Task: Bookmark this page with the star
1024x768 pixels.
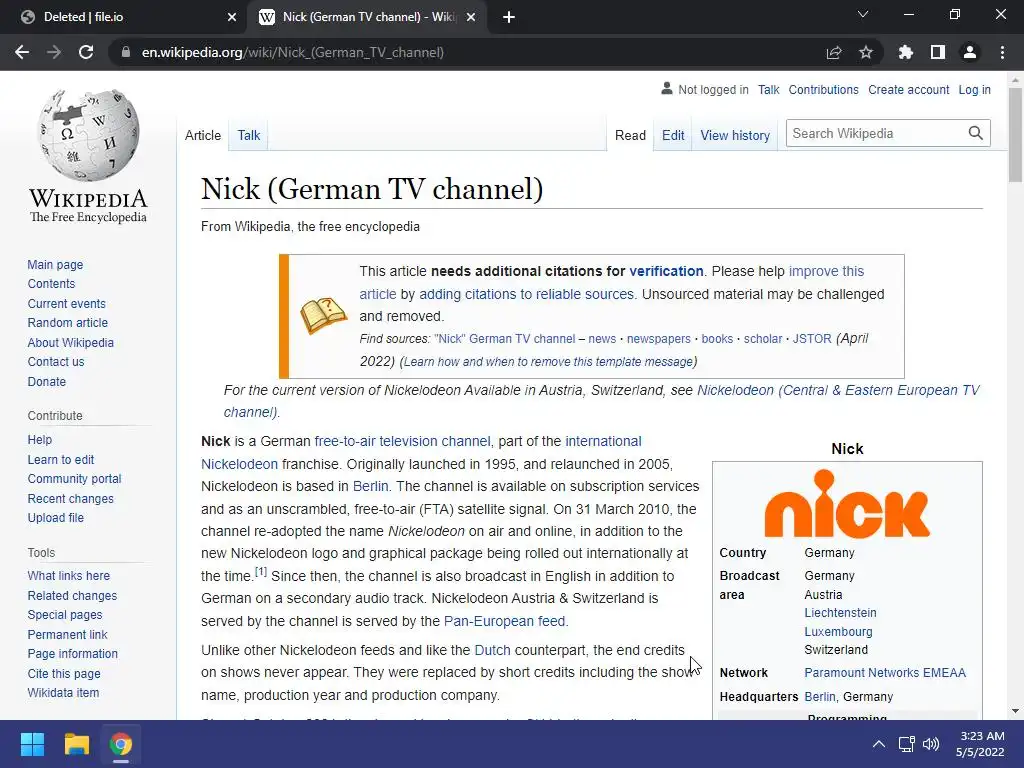Action: [x=866, y=52]
